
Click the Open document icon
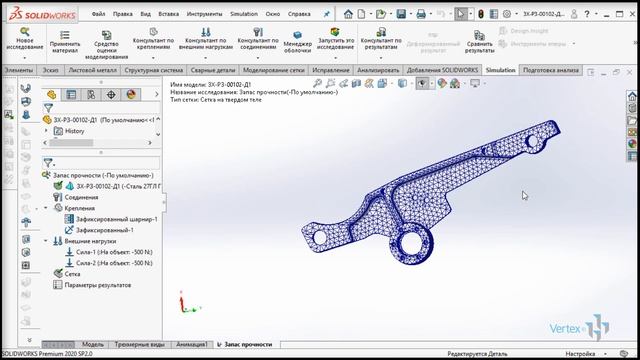point(381,14)
